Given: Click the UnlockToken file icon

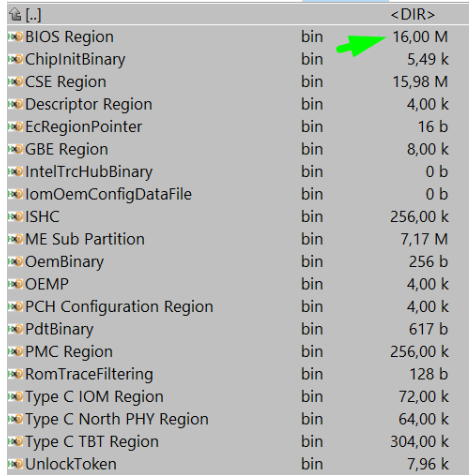Looking at the screenshot, I should click(x=15, y=464).
